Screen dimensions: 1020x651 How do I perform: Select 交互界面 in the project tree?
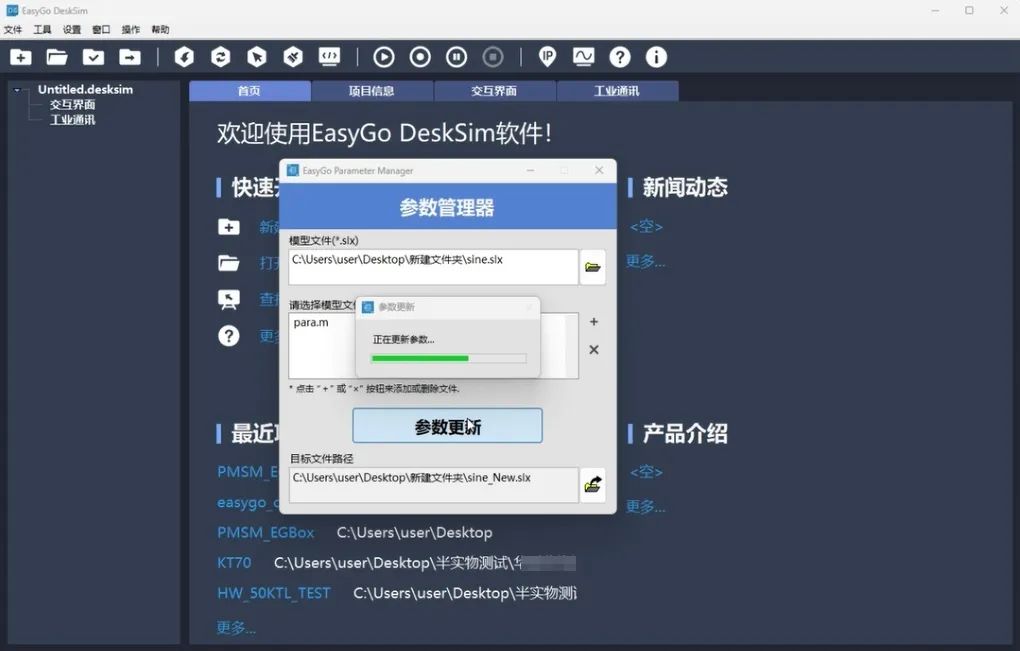(x=73, y=105)
